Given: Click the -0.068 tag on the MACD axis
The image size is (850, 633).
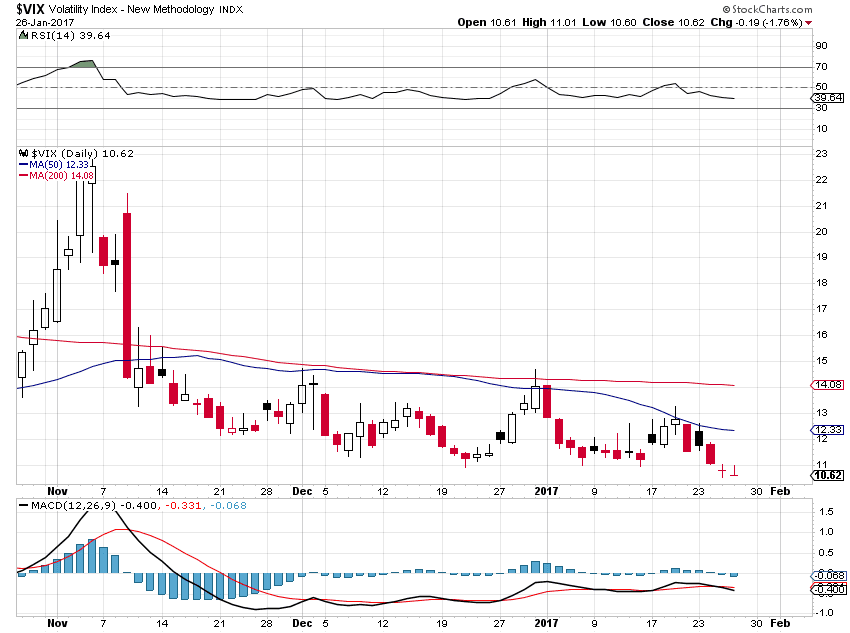Looking at the screenshot, I should pyautogui.click(x=829, y=576).
